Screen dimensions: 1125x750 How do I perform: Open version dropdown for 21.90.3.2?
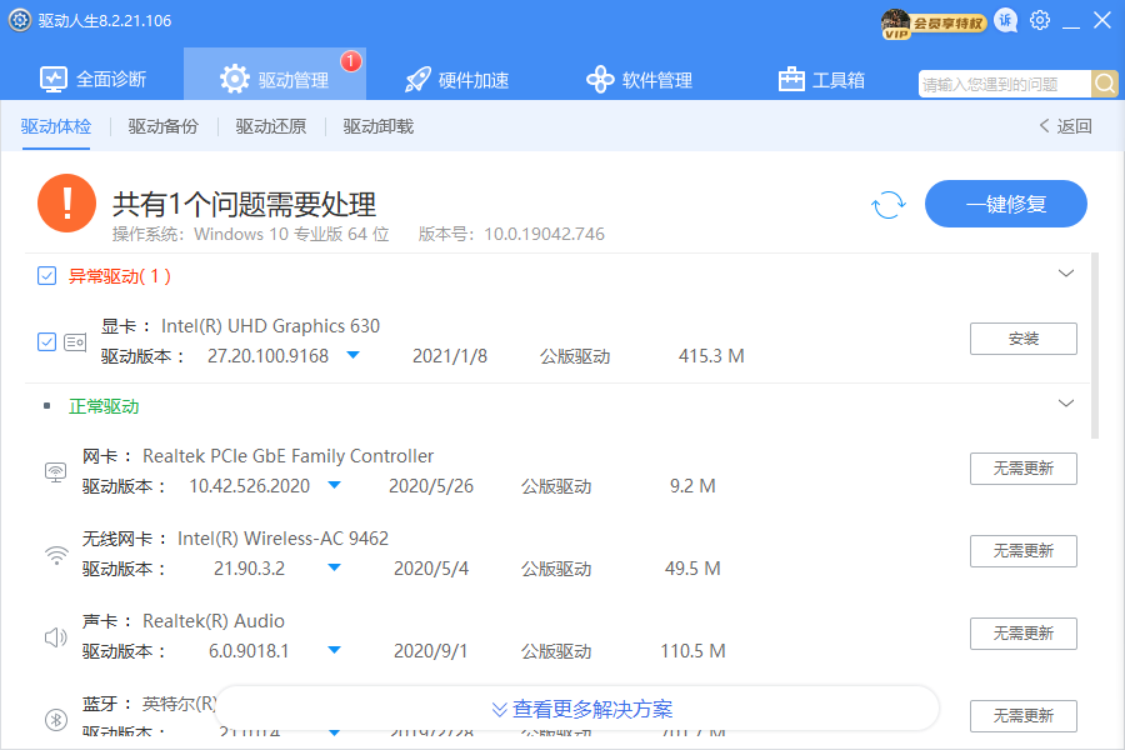(x=334, y=567)
